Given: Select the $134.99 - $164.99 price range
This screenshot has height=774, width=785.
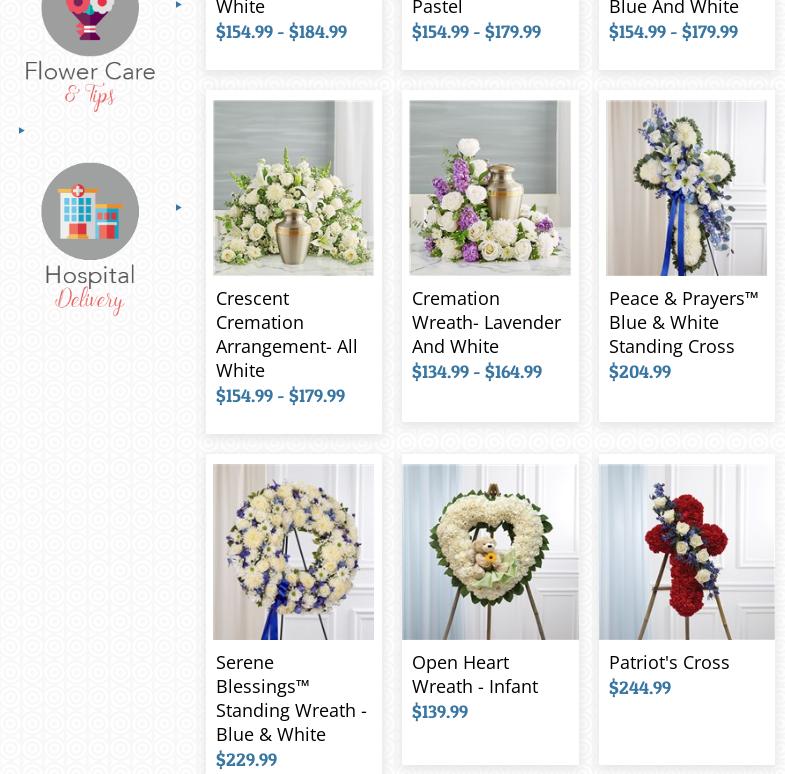Looking at the screenshot, I should 477,371.
